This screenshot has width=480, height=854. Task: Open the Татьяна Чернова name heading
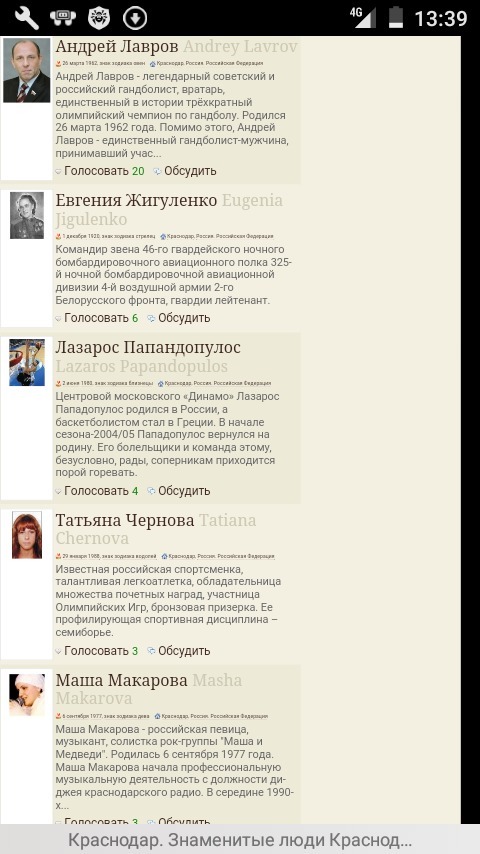(125, 521)
